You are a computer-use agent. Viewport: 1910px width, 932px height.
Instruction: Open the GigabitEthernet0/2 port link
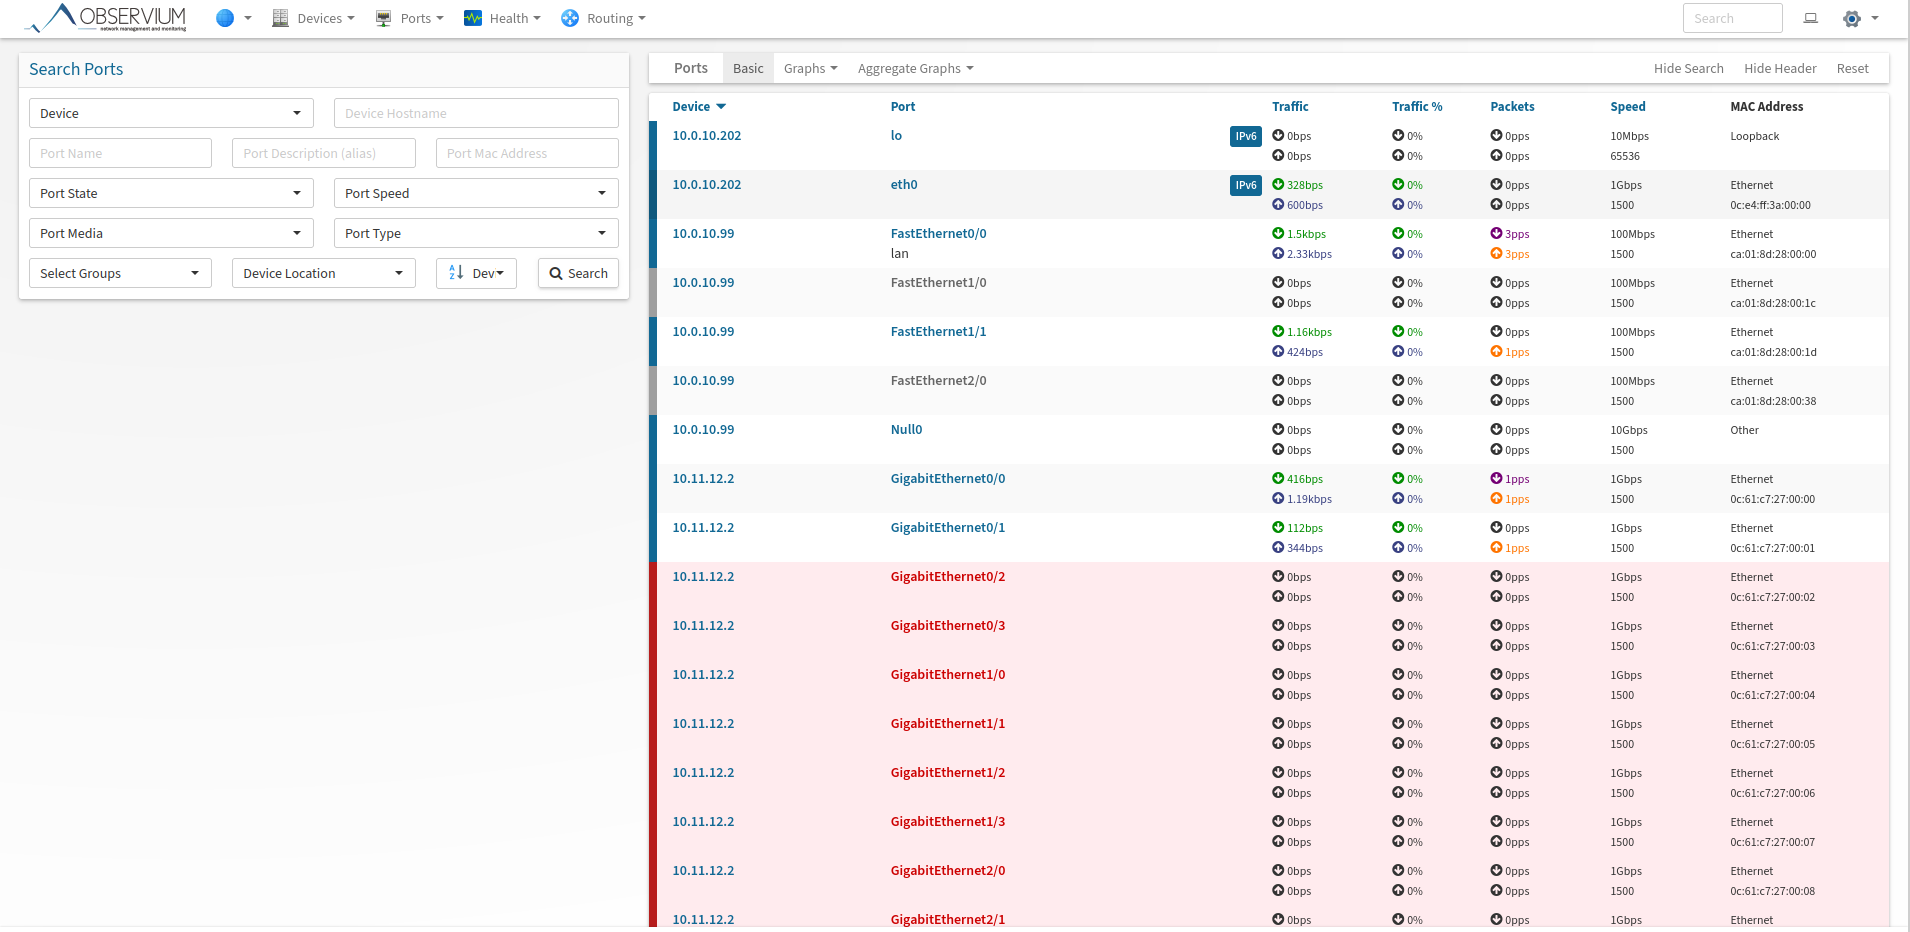947,577
